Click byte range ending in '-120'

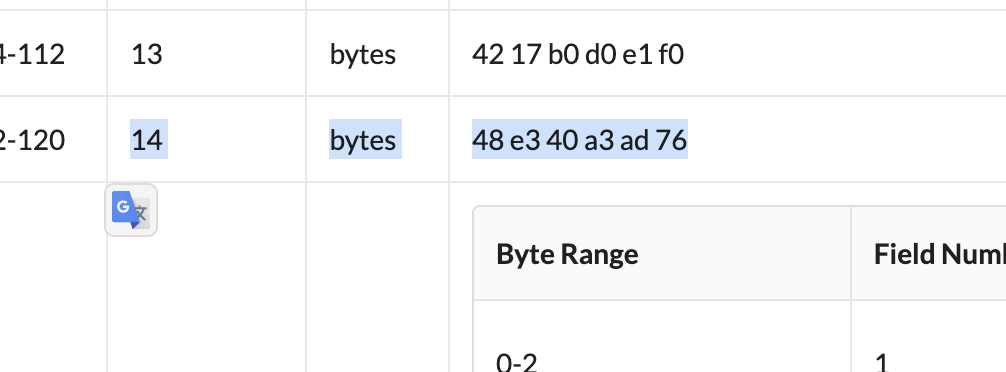click(x=32, y=140)
